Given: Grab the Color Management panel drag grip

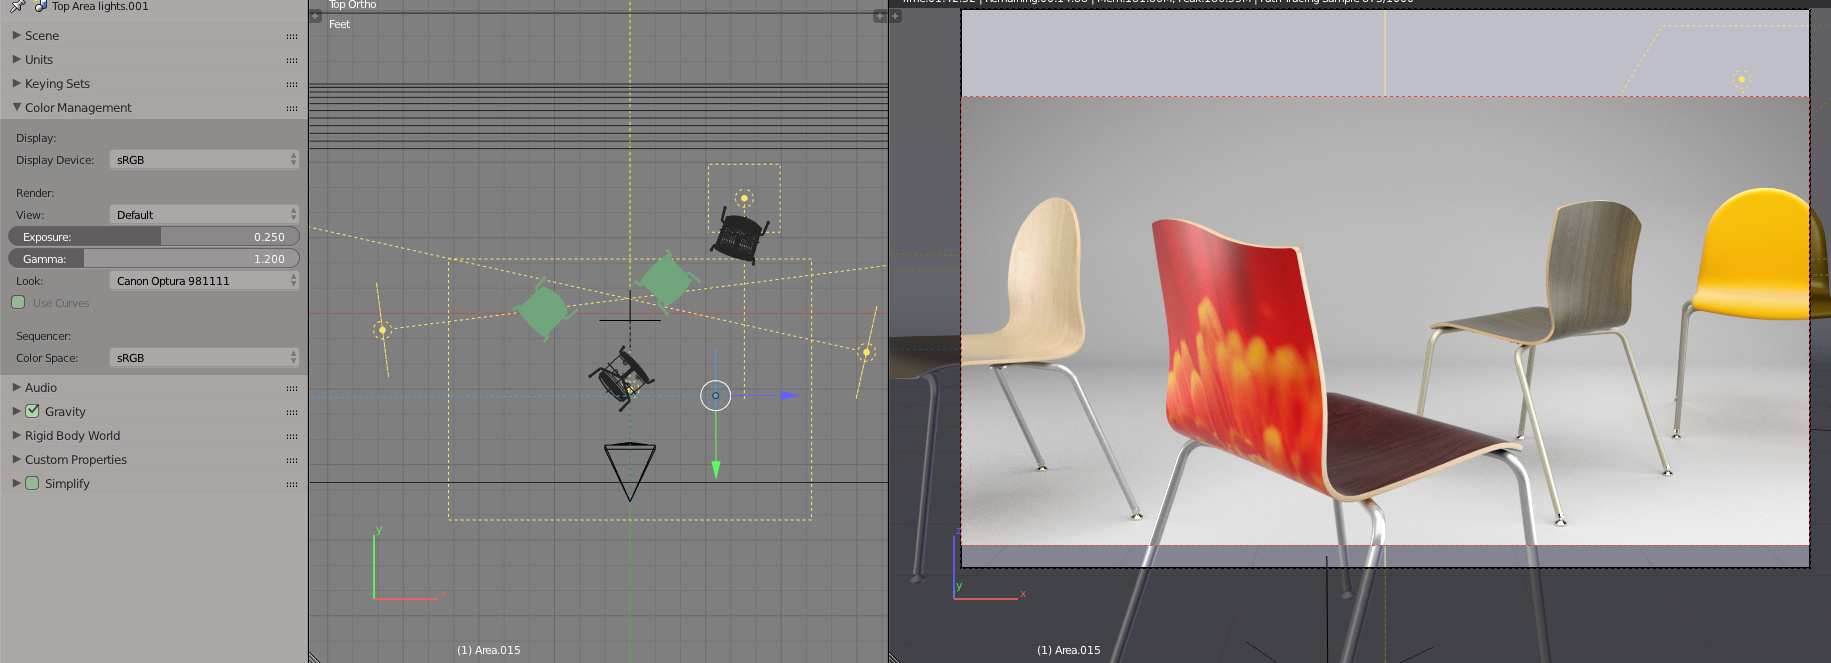Looking at the screenshot, I should [292, 108].
